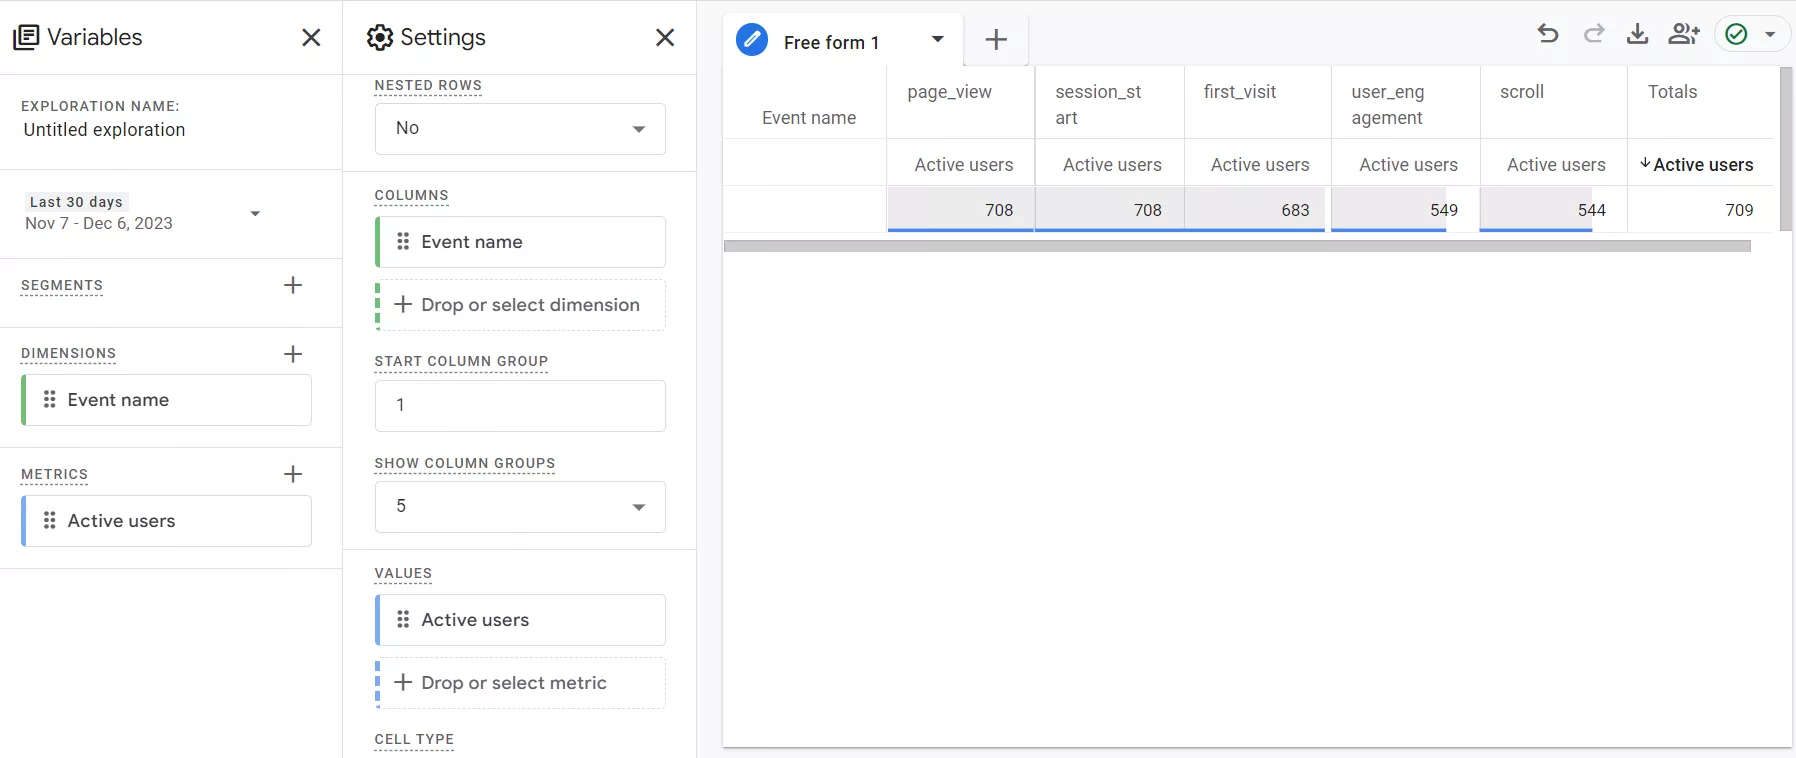Click the Redo arrow icon
The image size is (1796, 758).
(x=1594, y=34)
